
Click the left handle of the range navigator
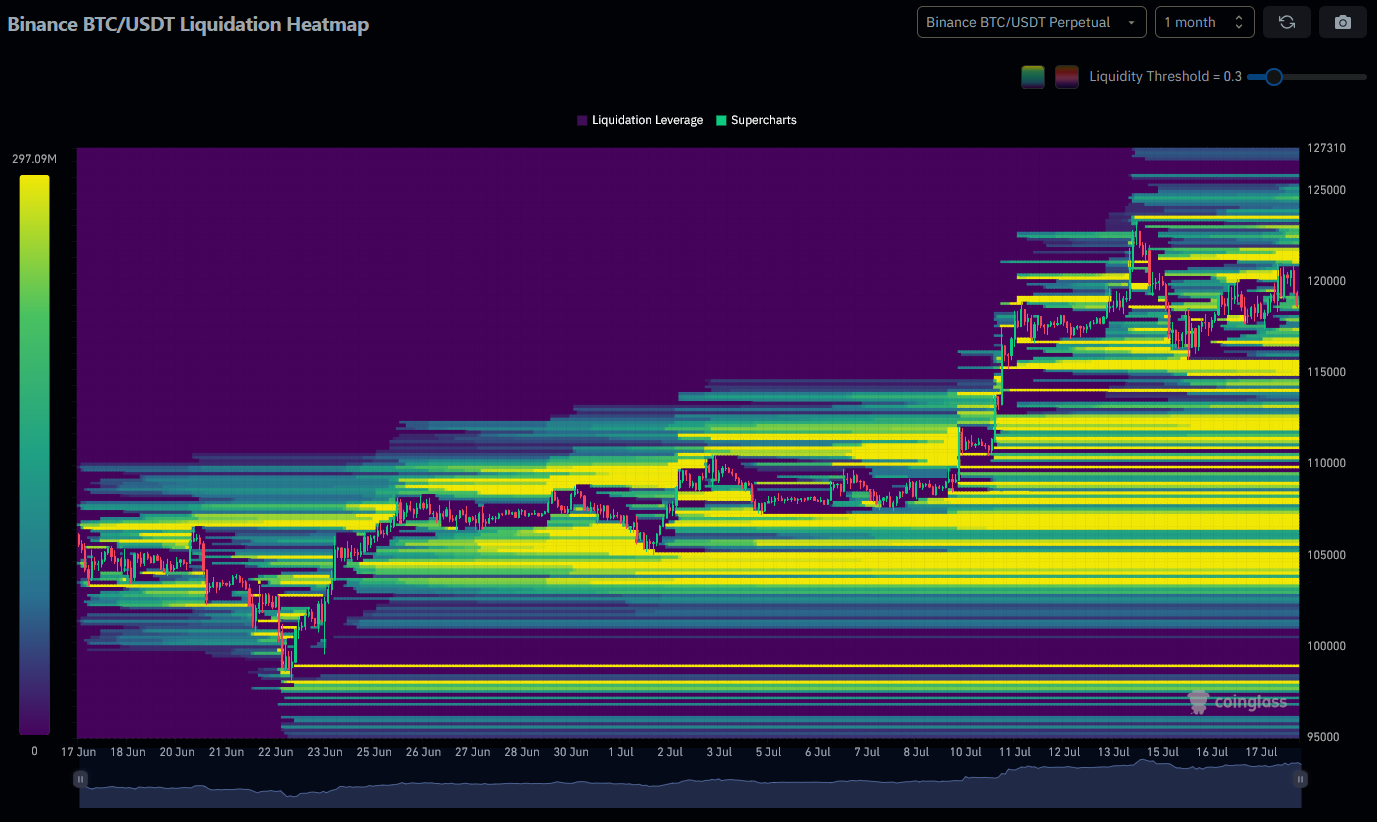click(80, 779)
